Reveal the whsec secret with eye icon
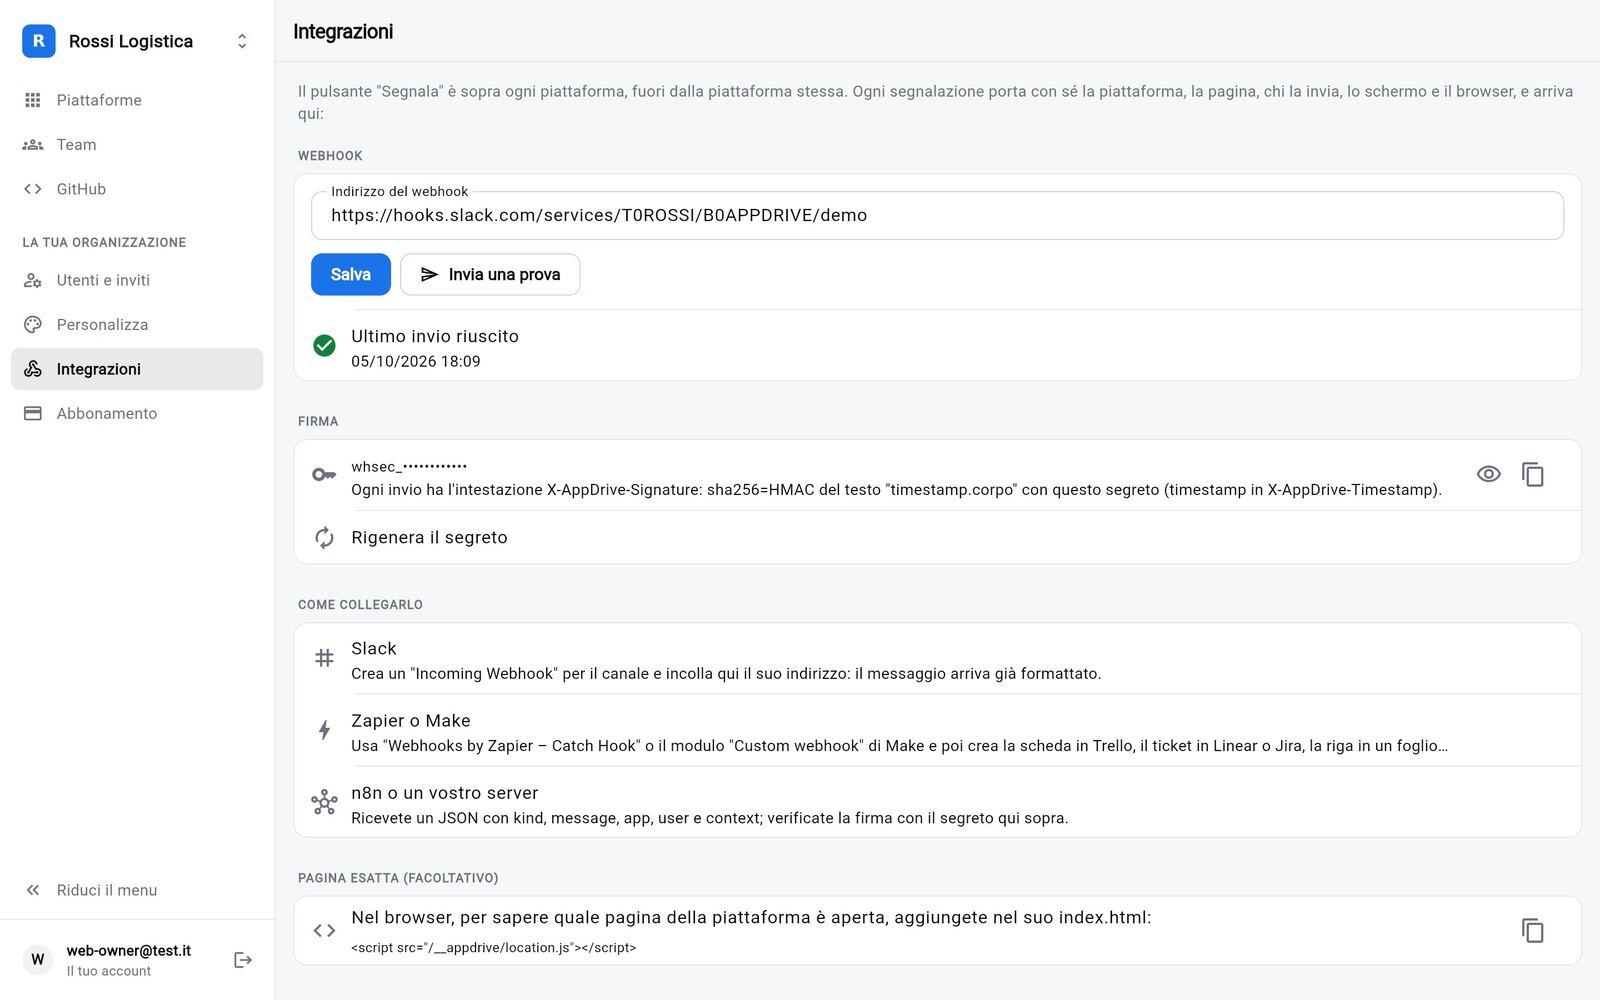1600x1000 pixels. (x=1489, y=474)
